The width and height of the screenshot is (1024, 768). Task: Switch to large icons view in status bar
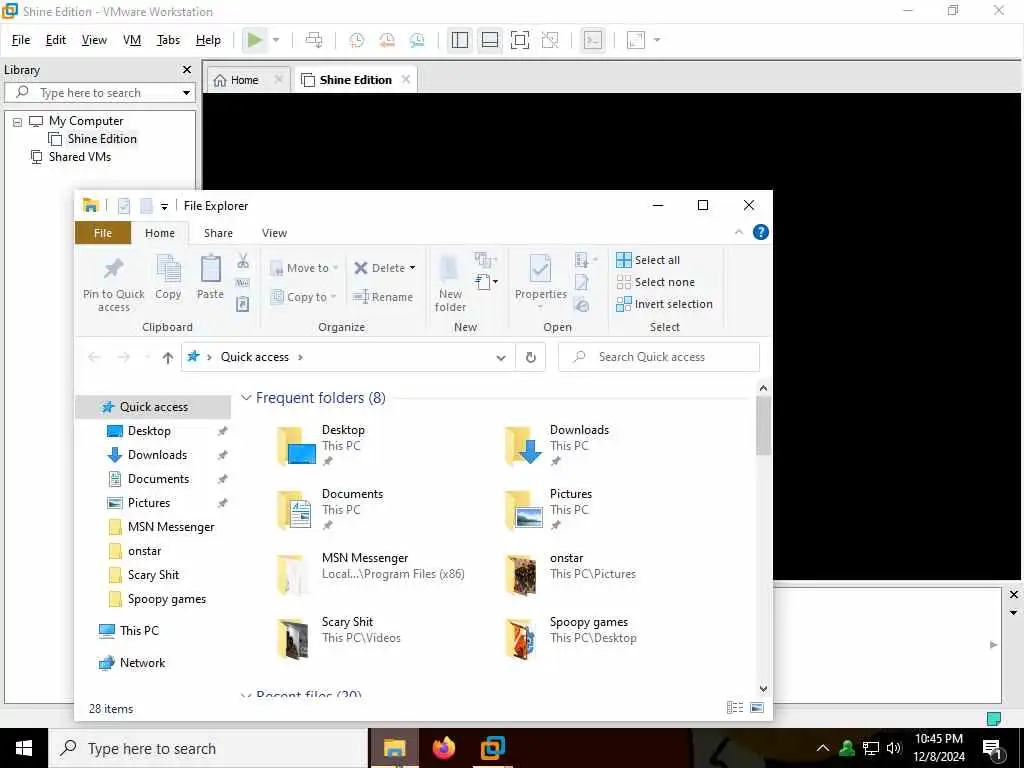pos(757,707)
